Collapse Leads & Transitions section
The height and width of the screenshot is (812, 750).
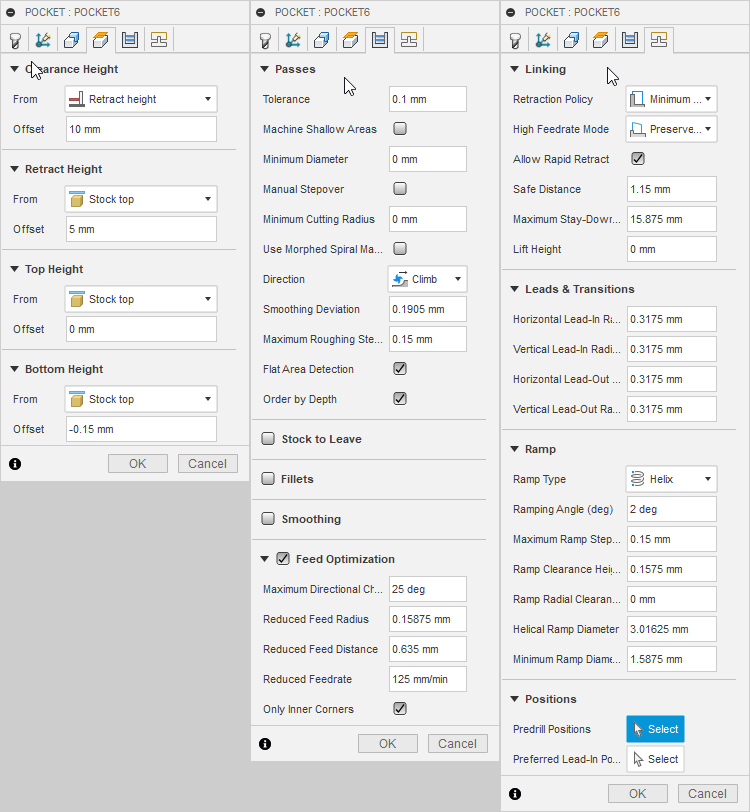(x=515, y=289)
